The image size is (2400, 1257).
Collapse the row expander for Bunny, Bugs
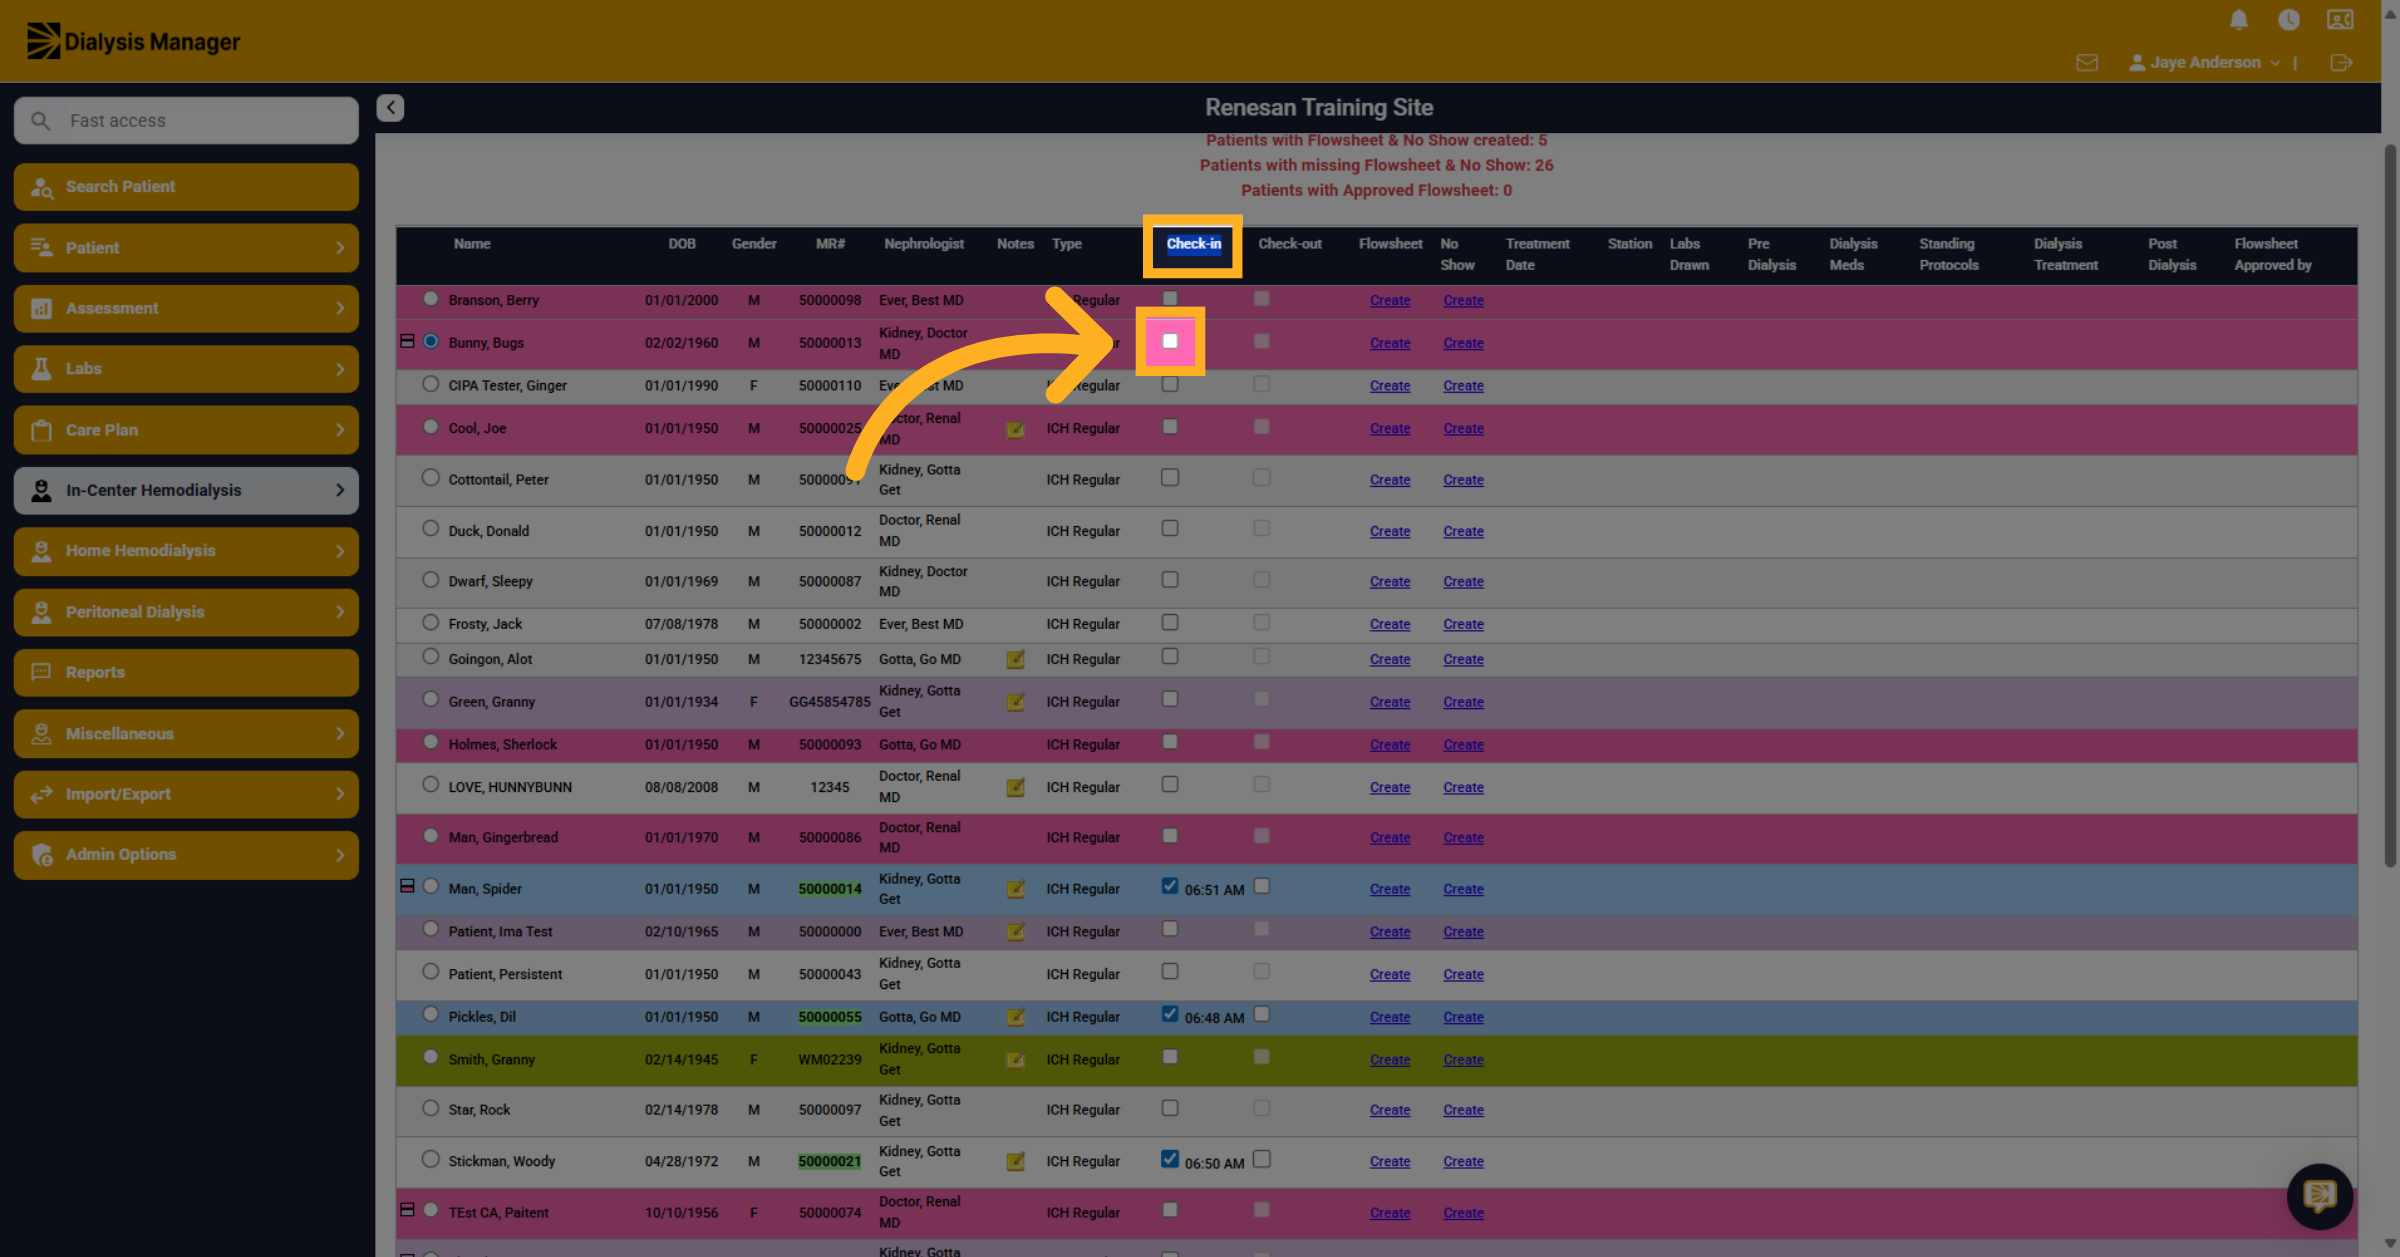tap(407, 341)
